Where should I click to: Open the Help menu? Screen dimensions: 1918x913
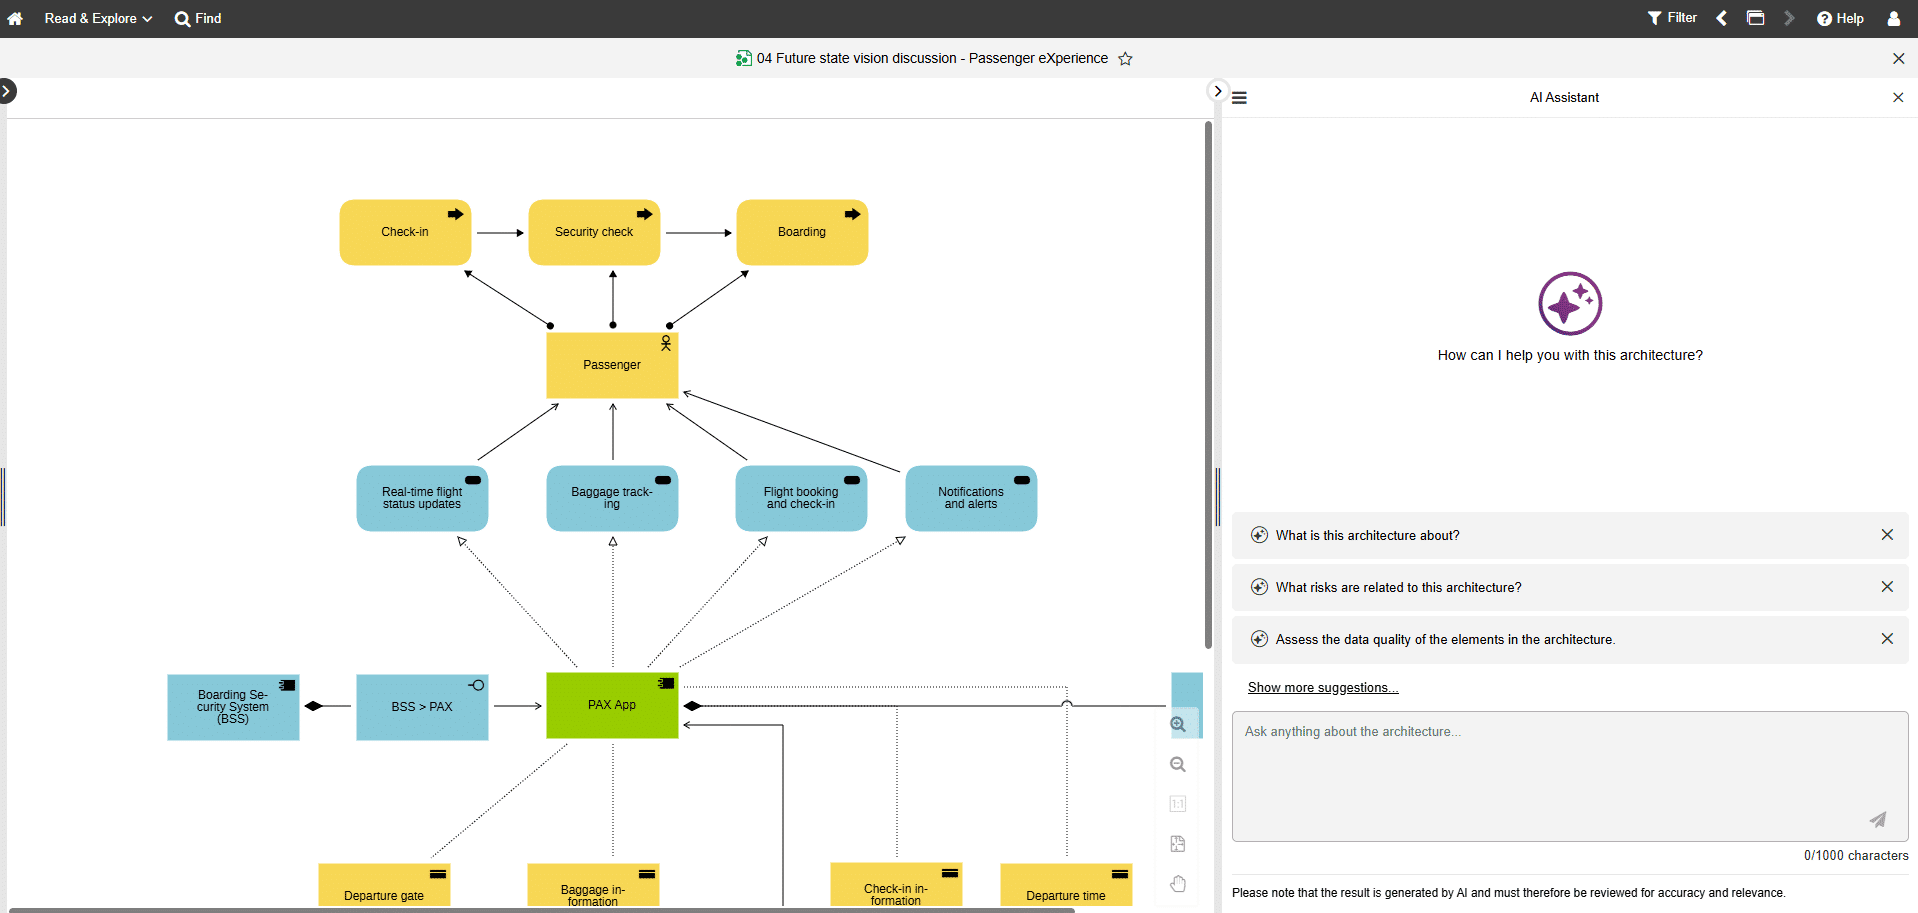(1840, 18)
